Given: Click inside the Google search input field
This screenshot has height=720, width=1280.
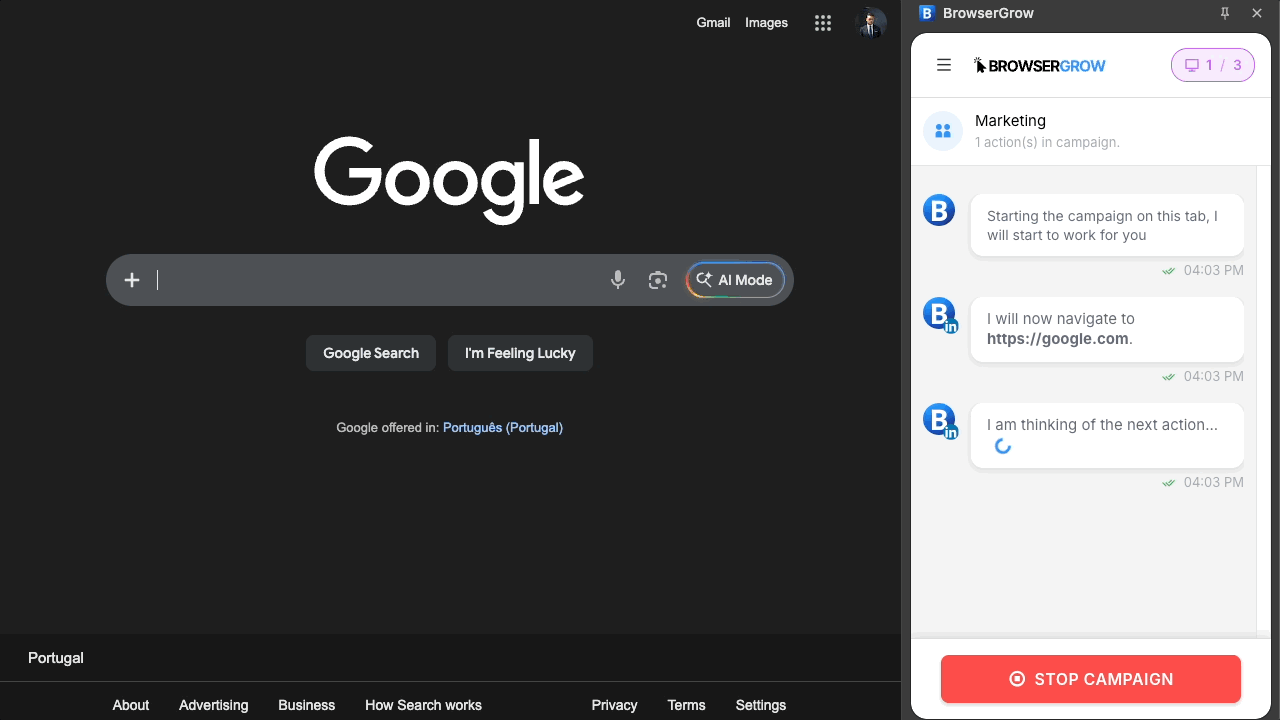Looking at the screenshot, I should coord(380,280).
